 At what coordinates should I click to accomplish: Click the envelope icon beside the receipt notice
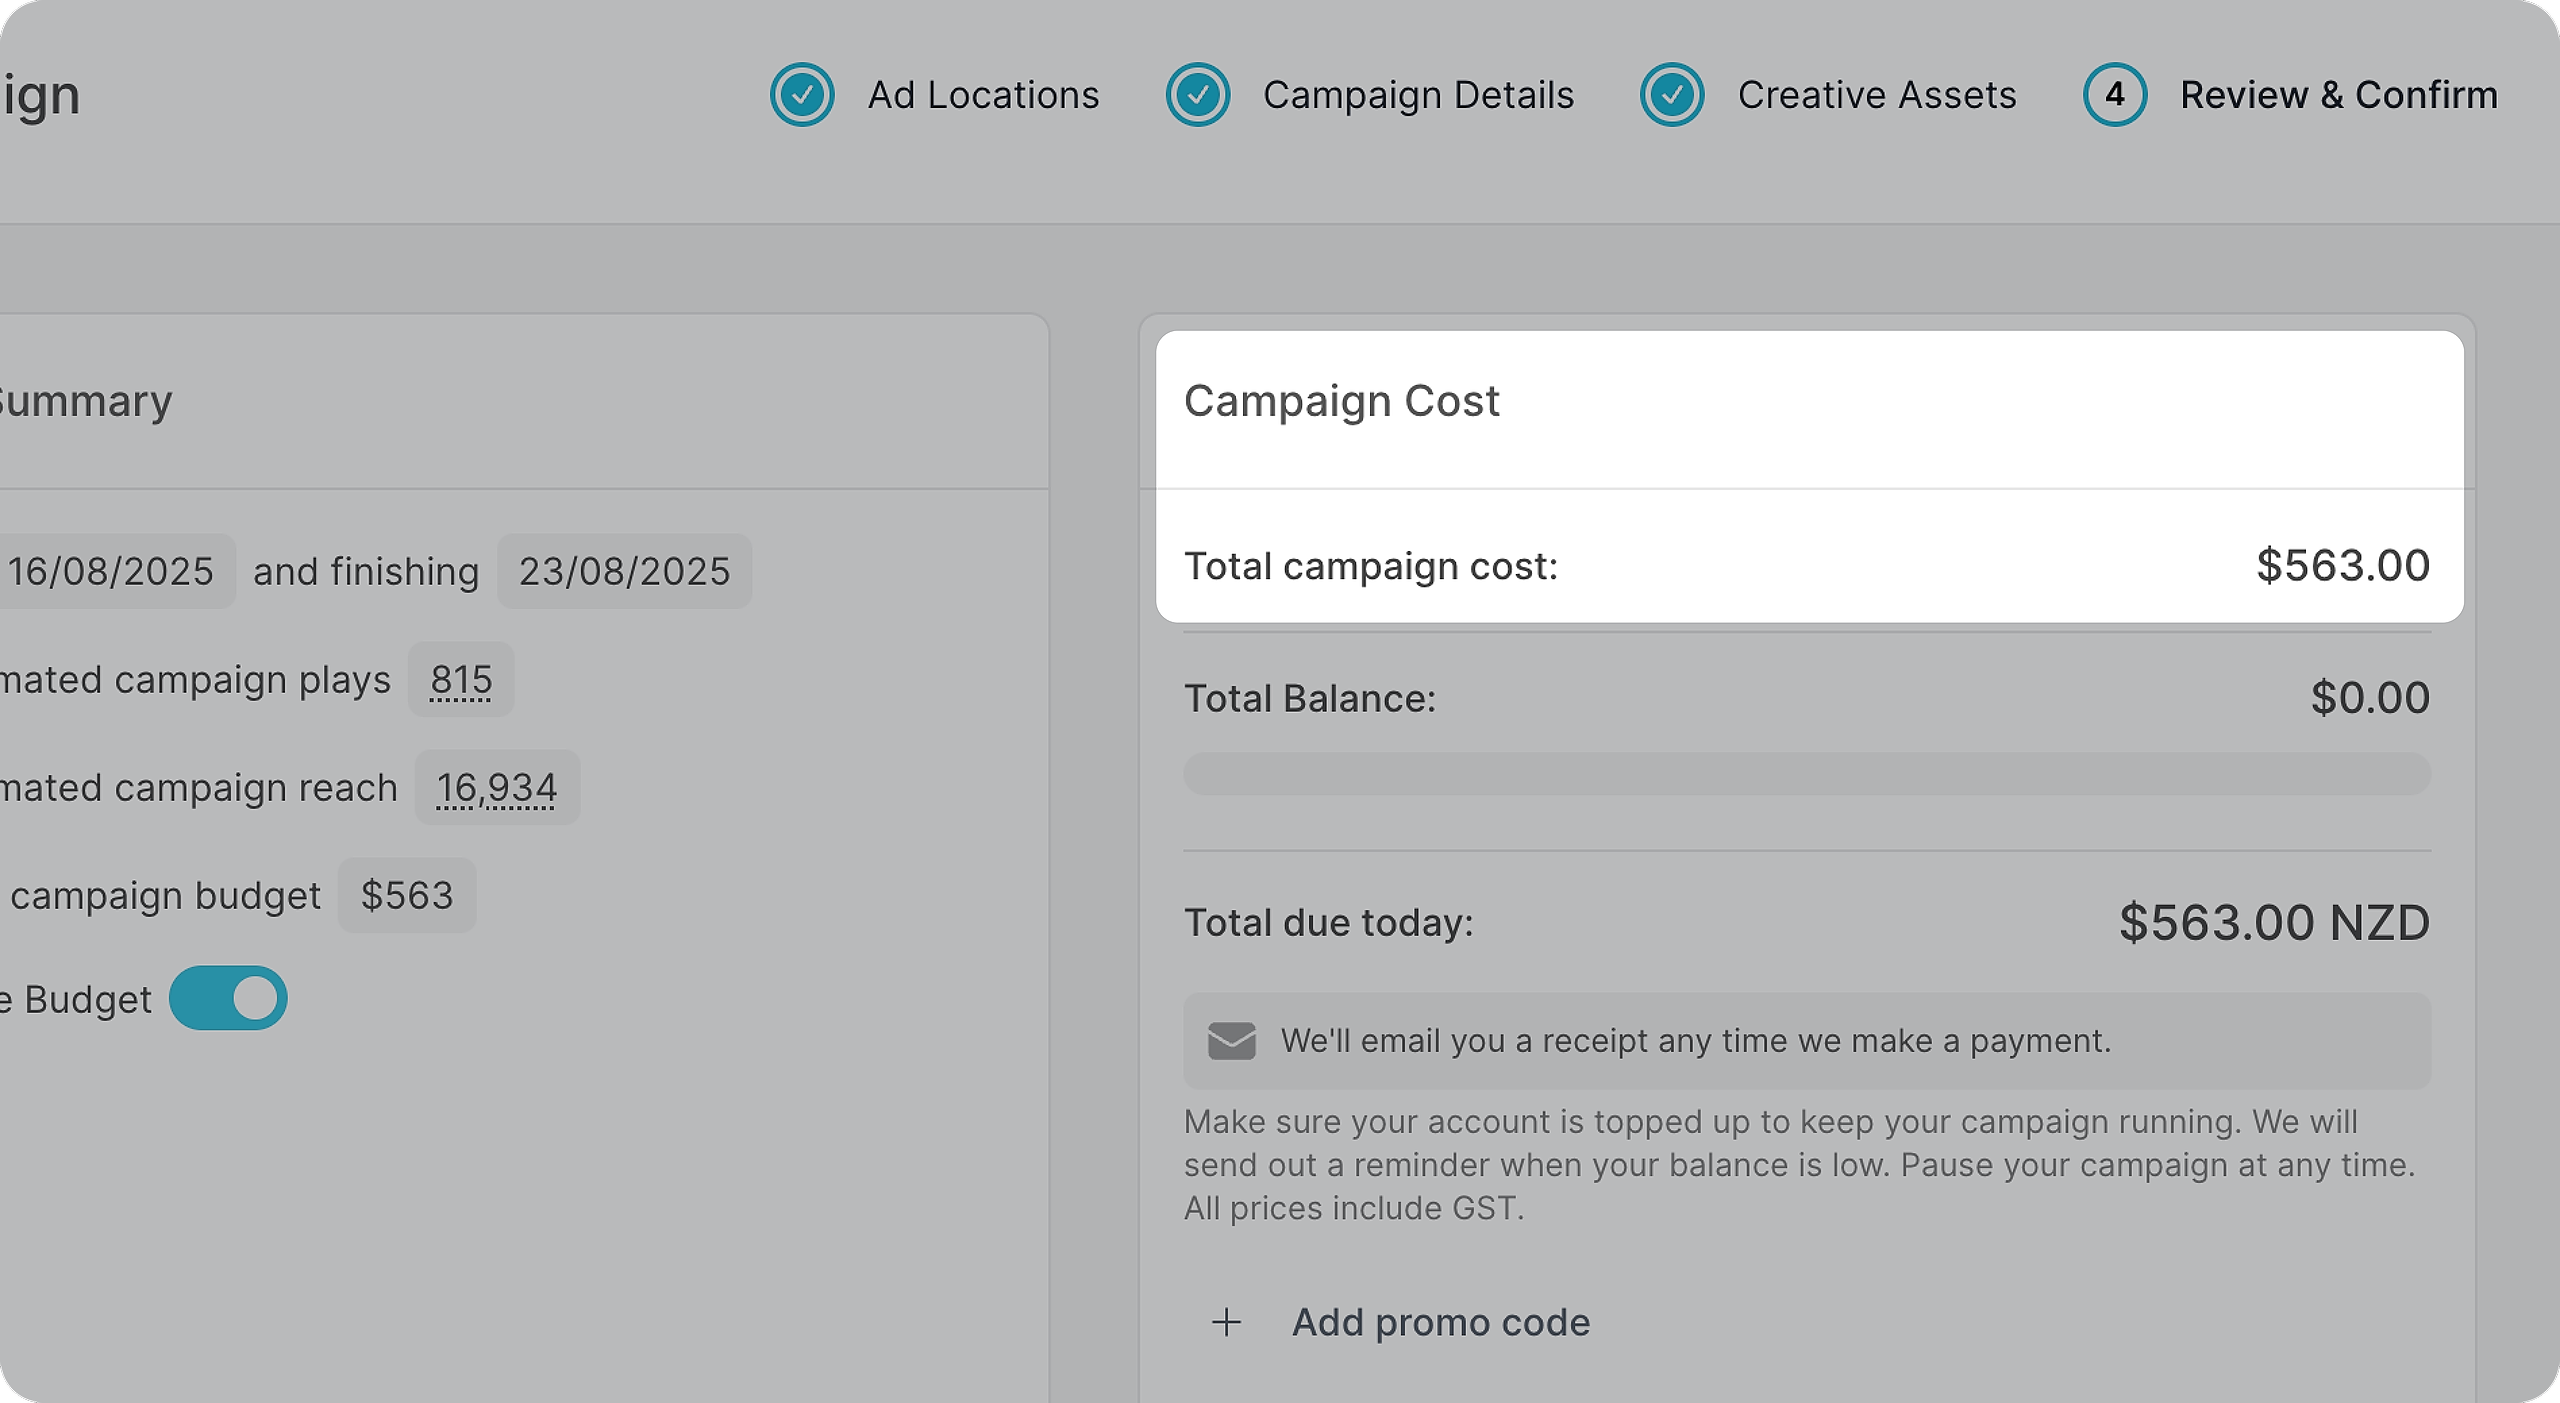click(1231, 1041)
